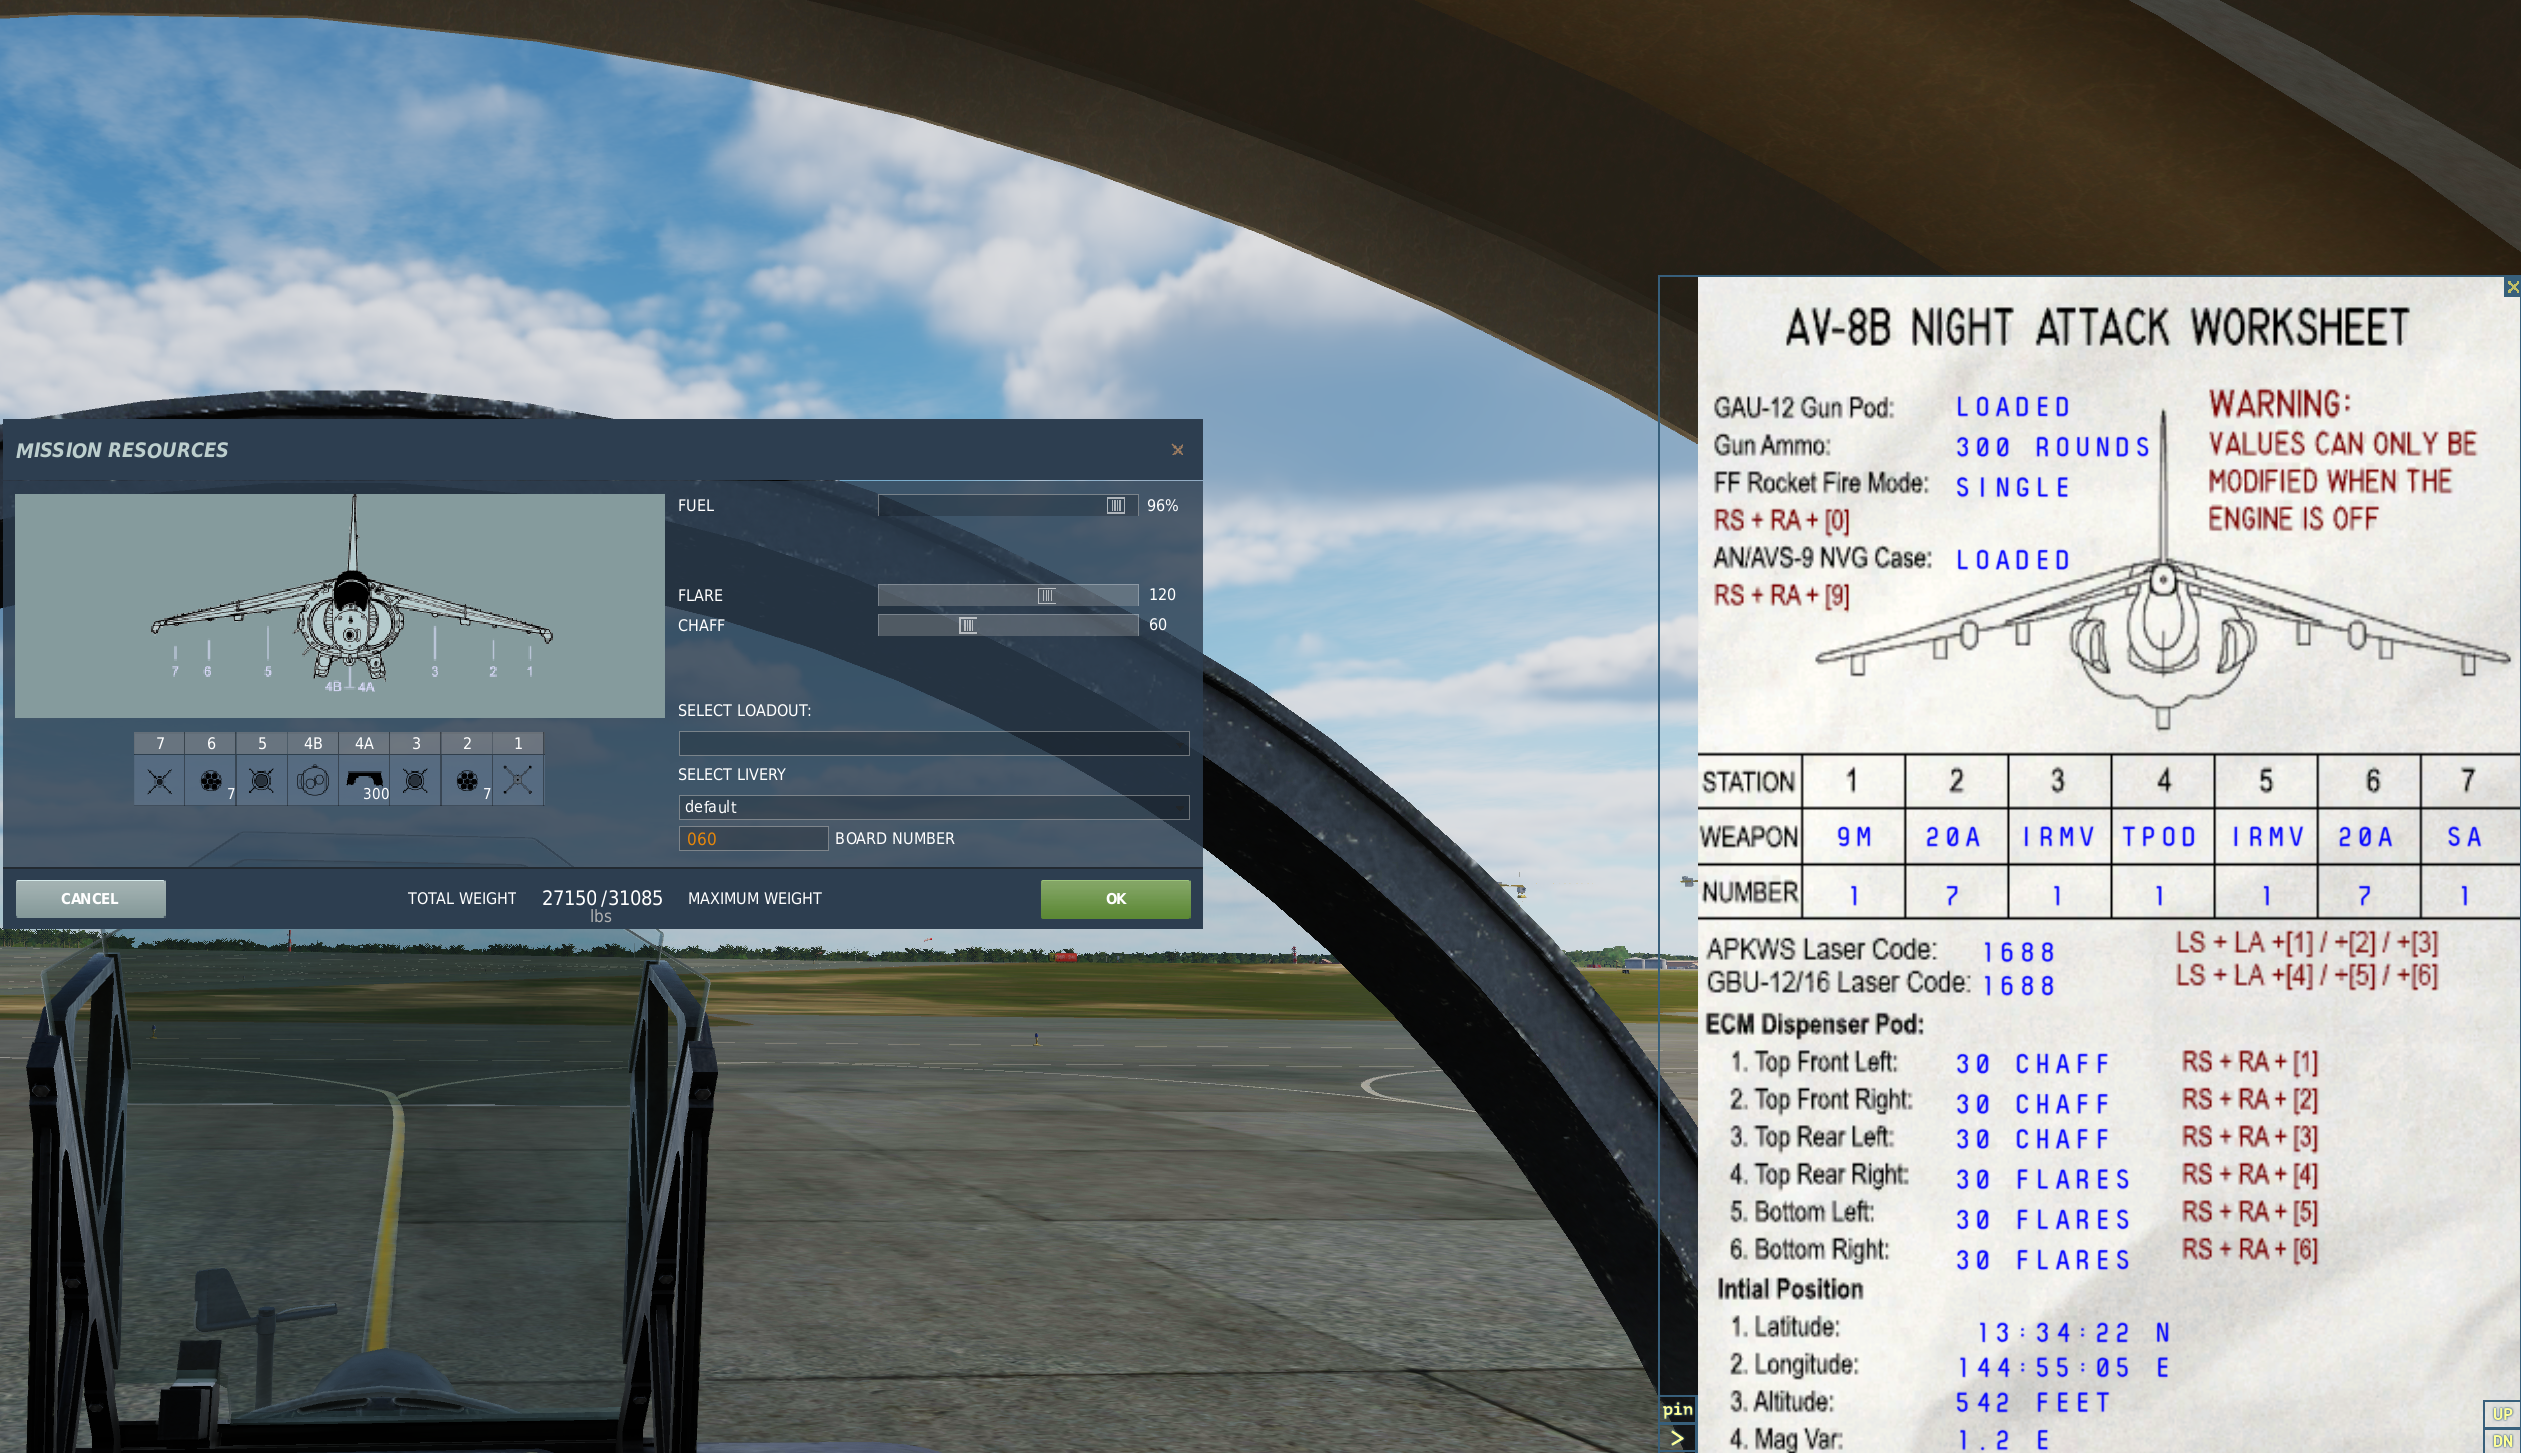Click the APKWS Laser Code value 1688
The image size is (2521, 1453).
coord(2019,952)
